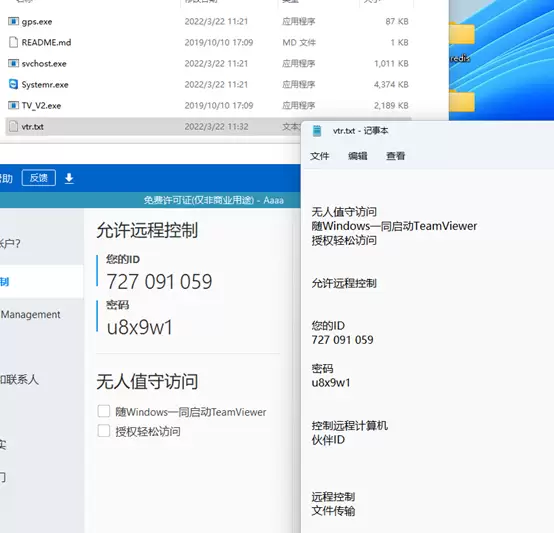Image resolution: width=554 pixels, height=533 pixels.
Task: Click 授权轻松访问 line in Notepad
Action: point(344,241)
